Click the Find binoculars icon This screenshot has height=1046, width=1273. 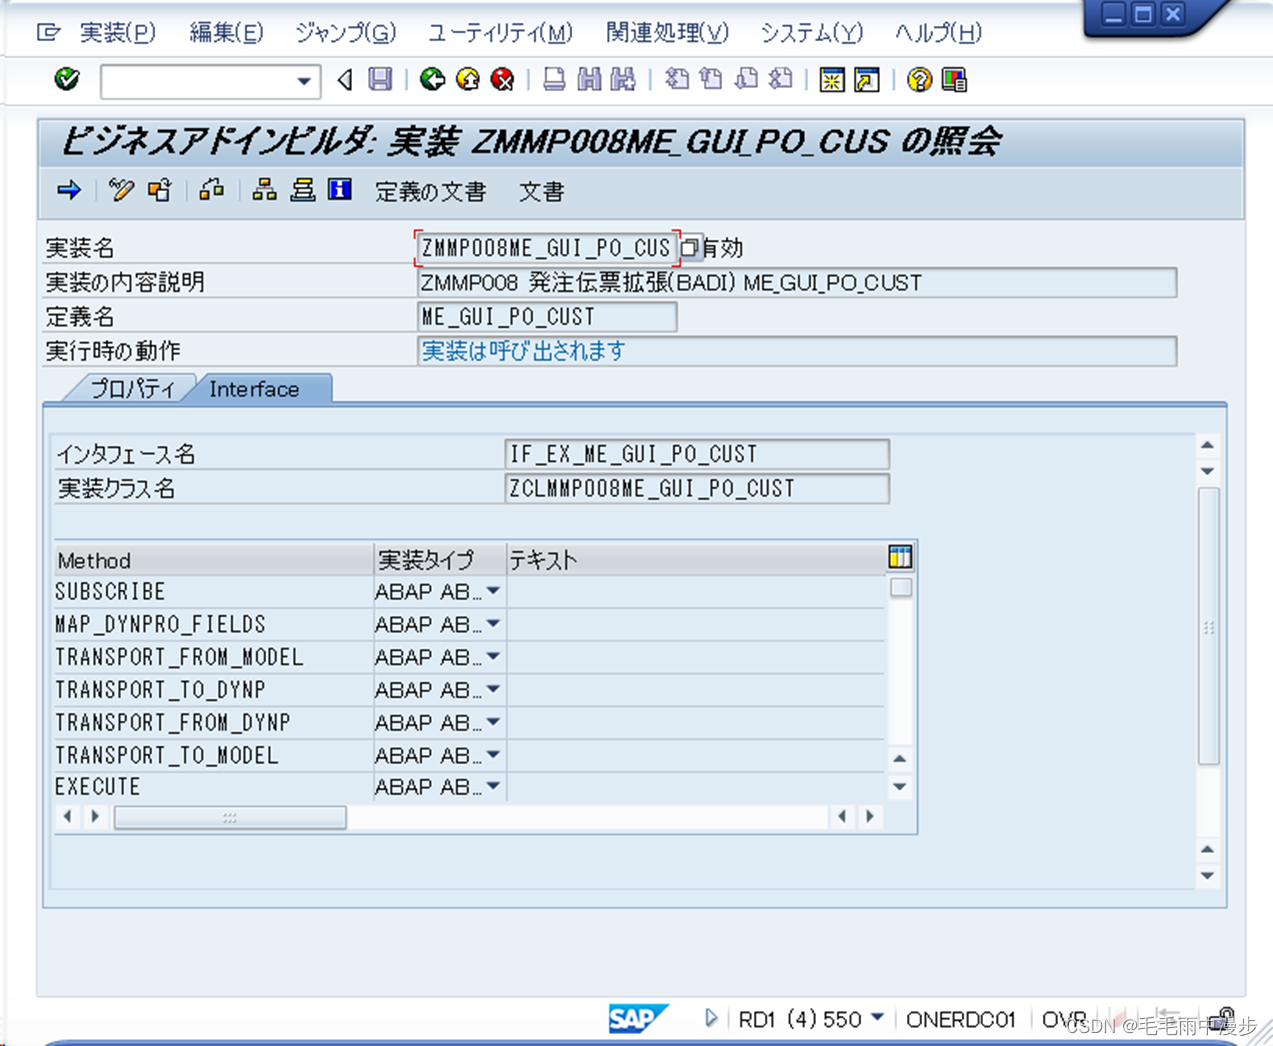589,79
